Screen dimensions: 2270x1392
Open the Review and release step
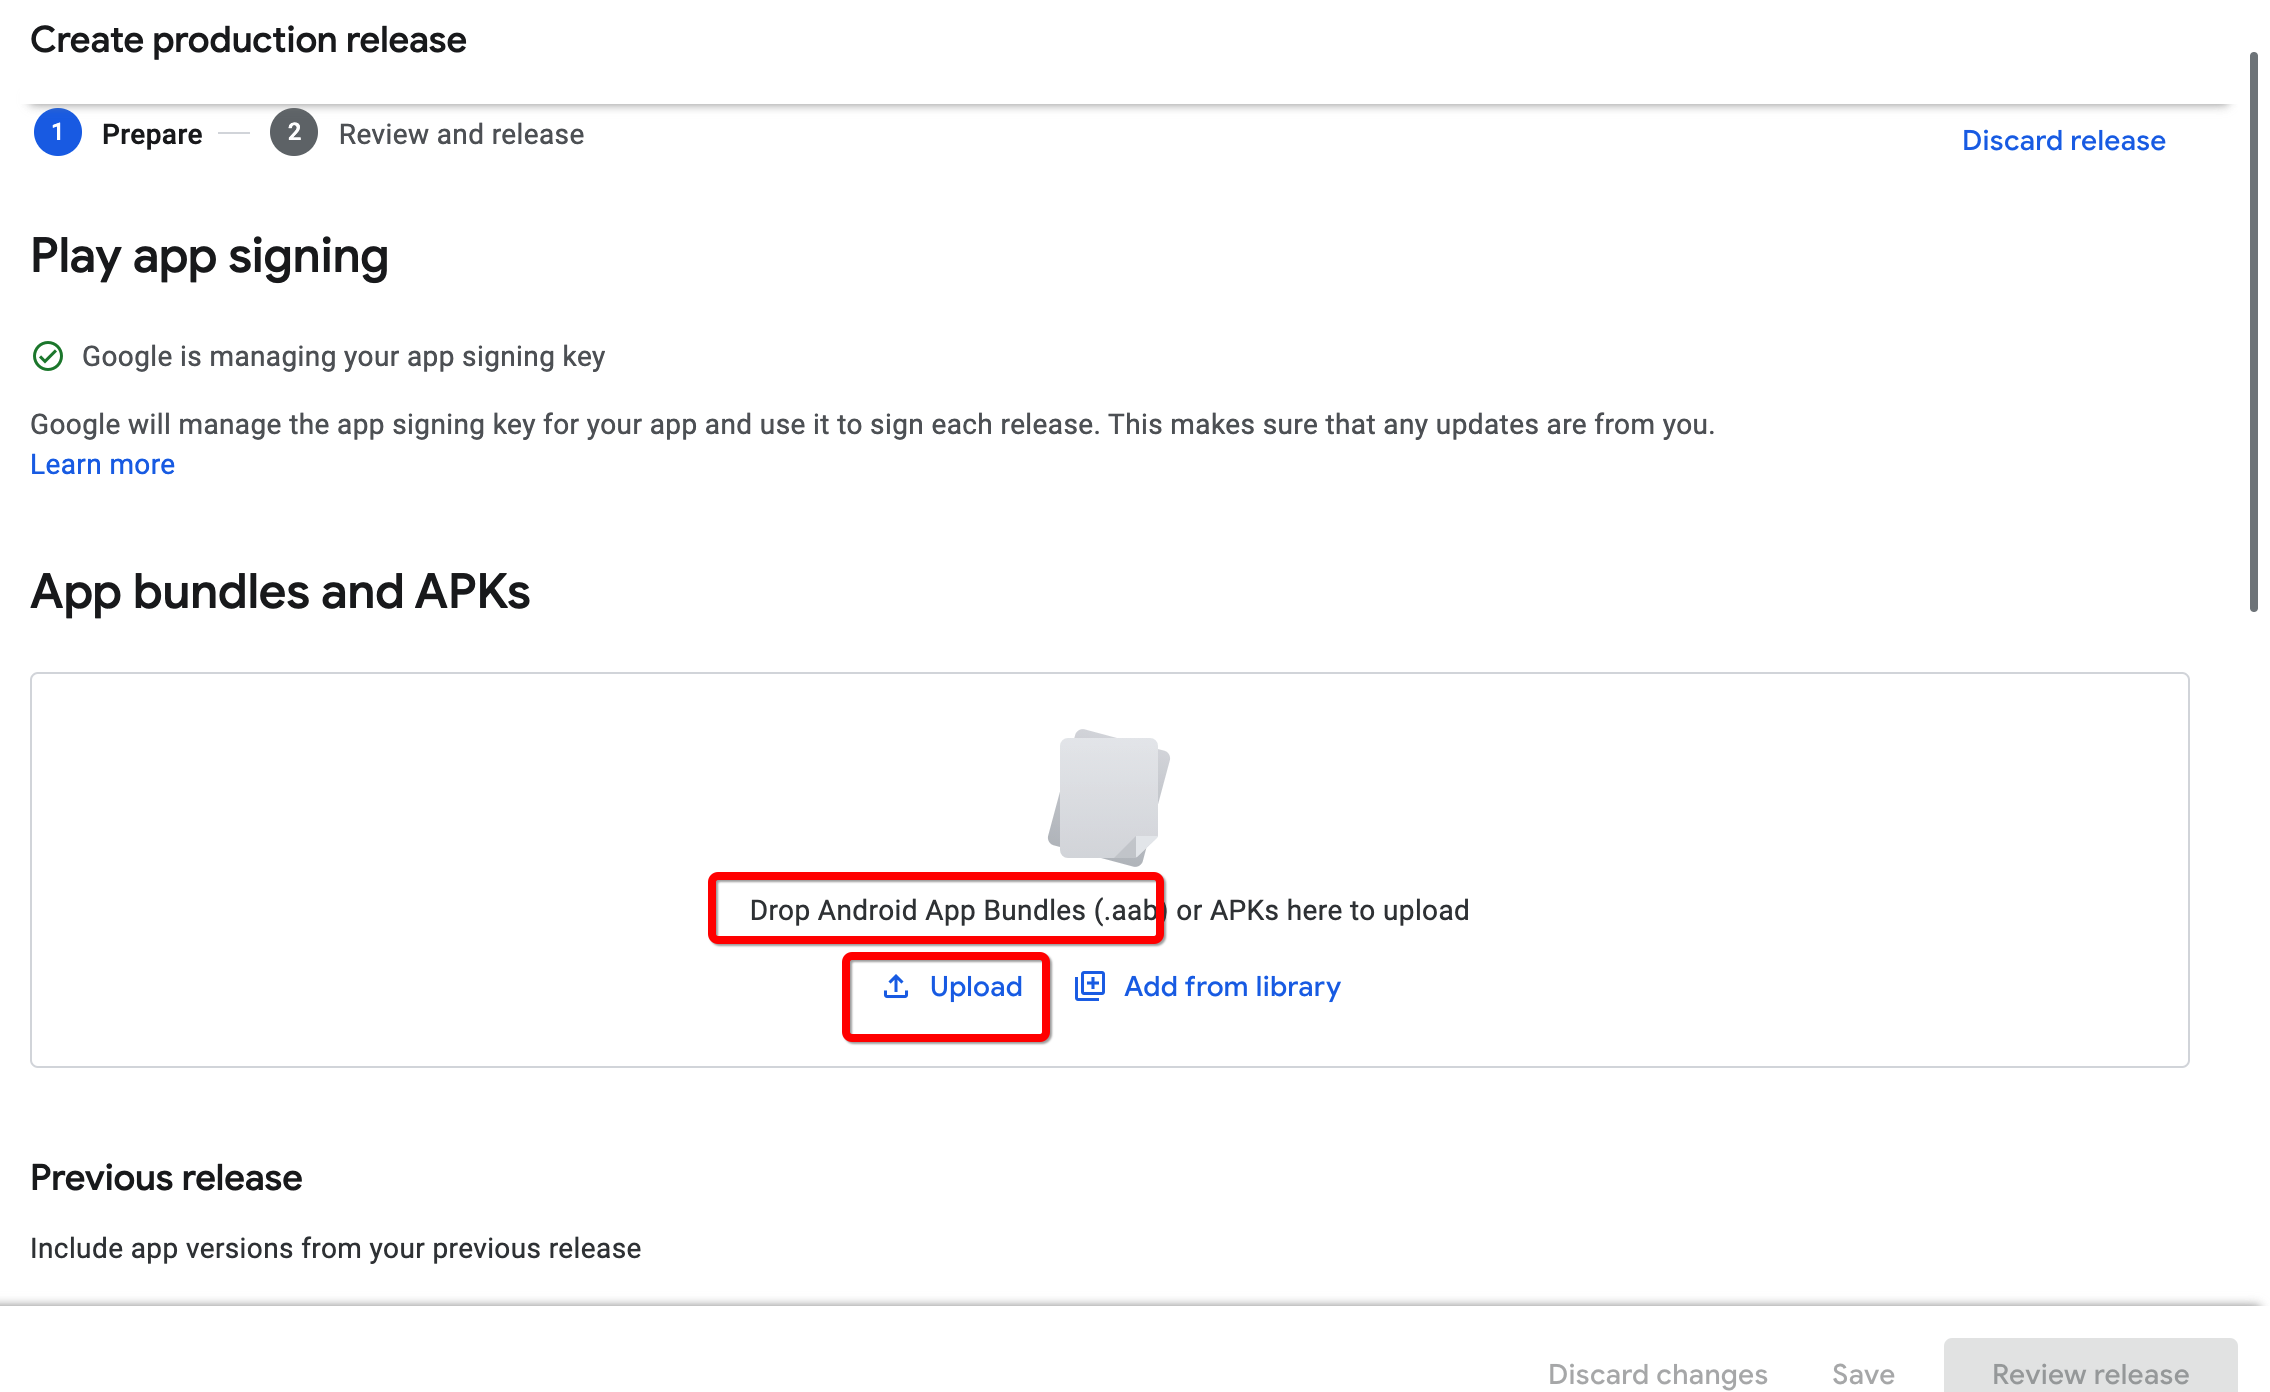click(x=461, y=134)
